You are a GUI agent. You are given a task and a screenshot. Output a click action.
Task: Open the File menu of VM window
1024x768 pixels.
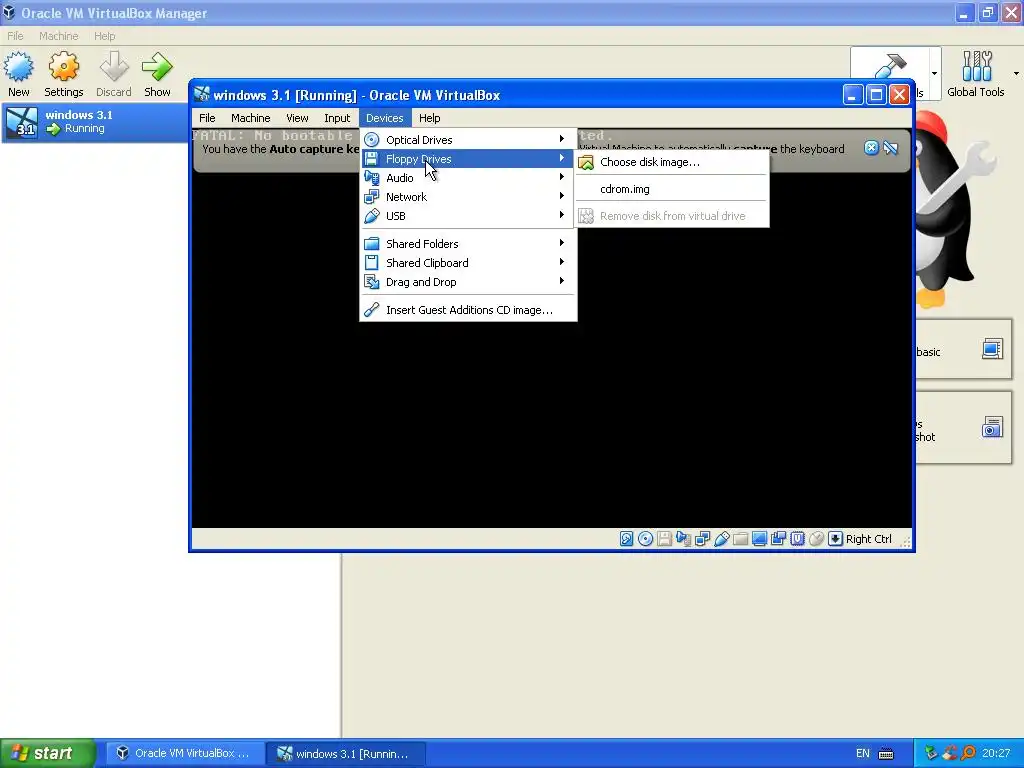coord(207,118)
